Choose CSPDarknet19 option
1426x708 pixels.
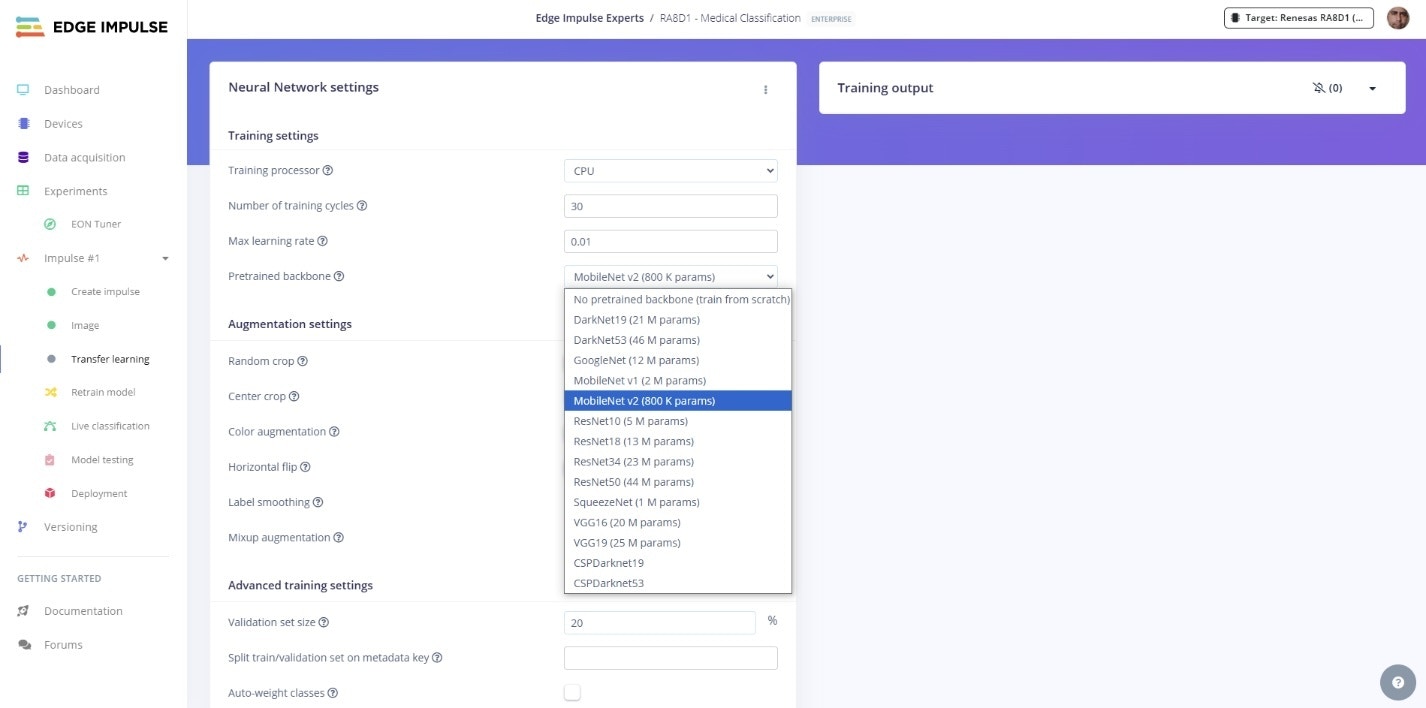pos(678,563)
